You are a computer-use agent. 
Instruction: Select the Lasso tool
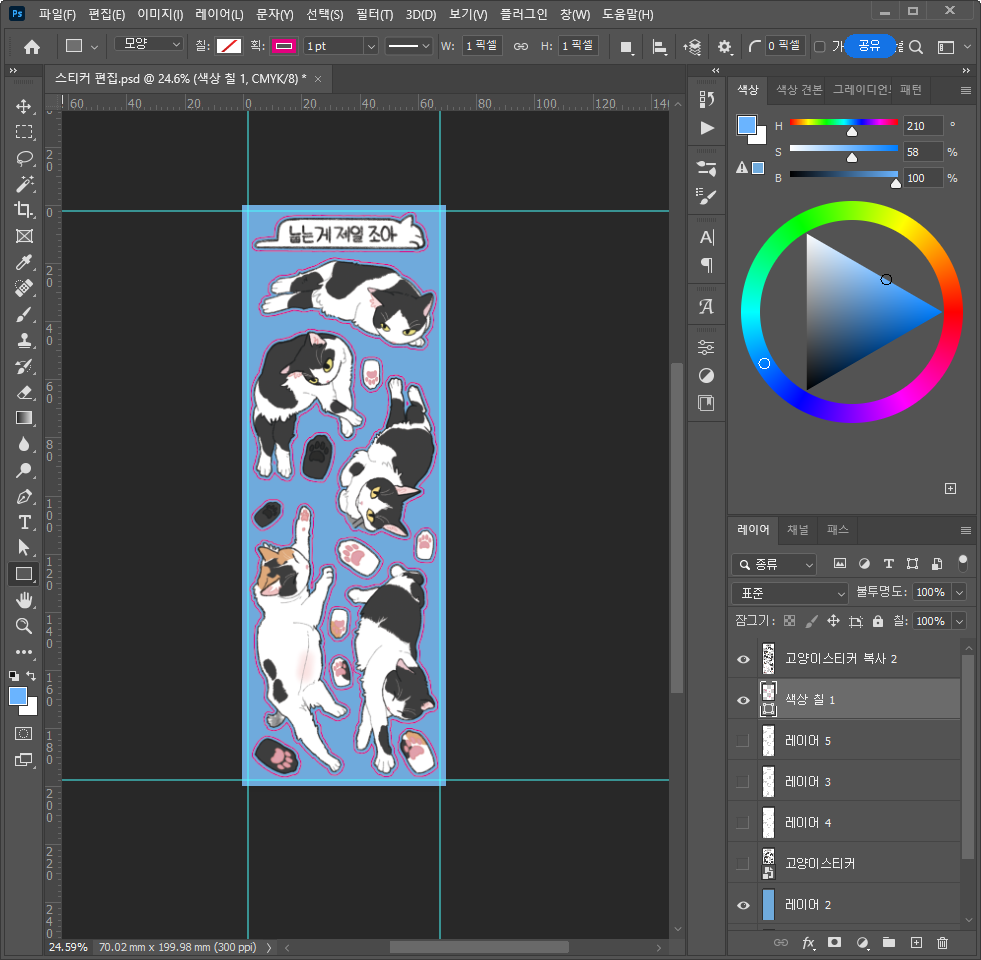(24, 158)
